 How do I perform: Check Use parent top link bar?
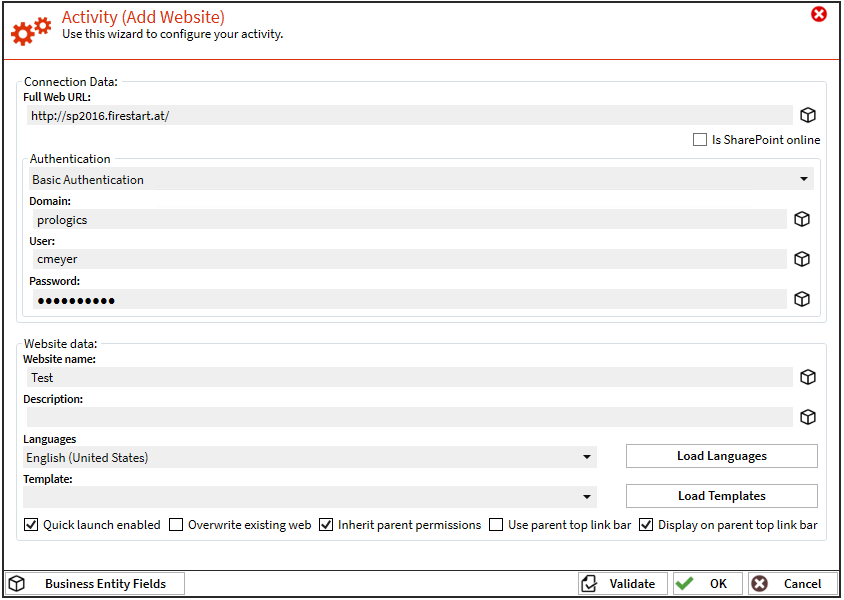pyautogui.click(x=495, y=524)
